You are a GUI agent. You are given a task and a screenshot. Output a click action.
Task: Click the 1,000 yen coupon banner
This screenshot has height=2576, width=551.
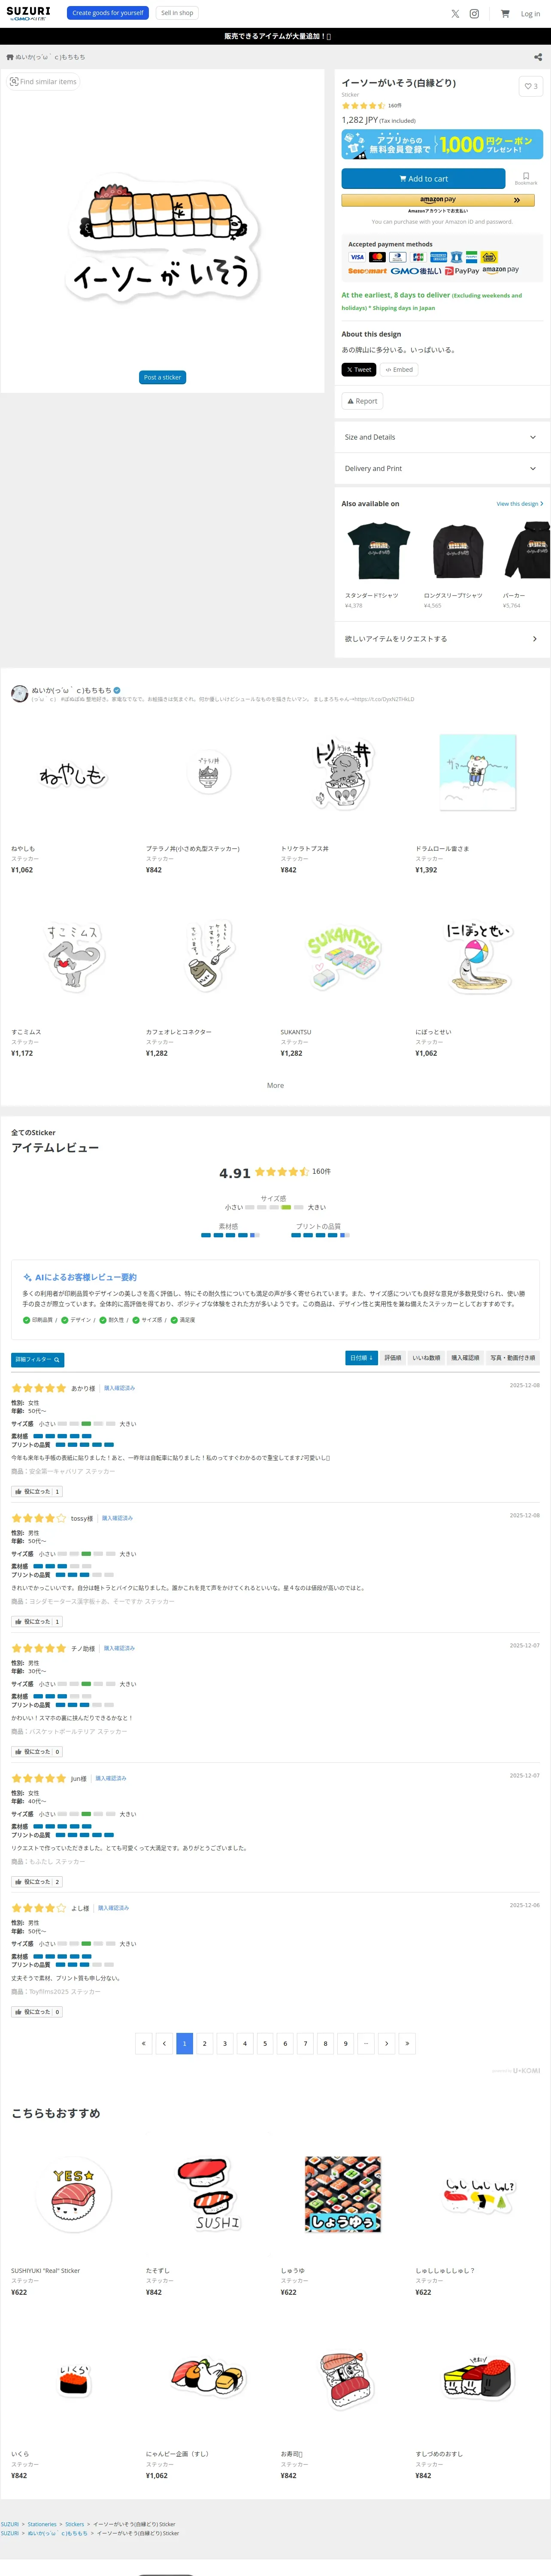442,144
